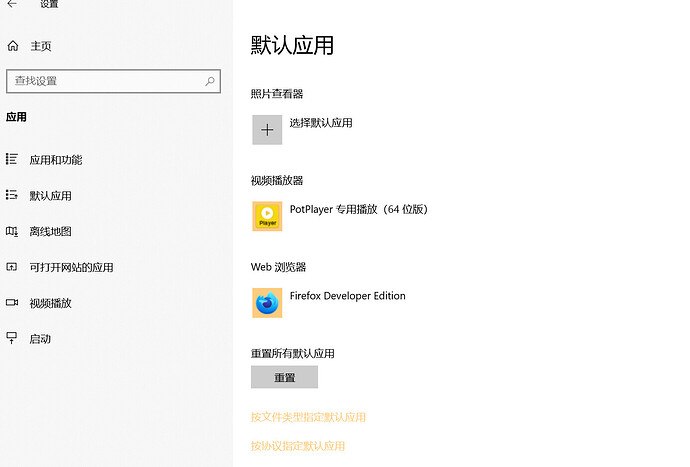Click the 应用和功能 list icon
Viewport: 690px width, 467px height.
12,159
